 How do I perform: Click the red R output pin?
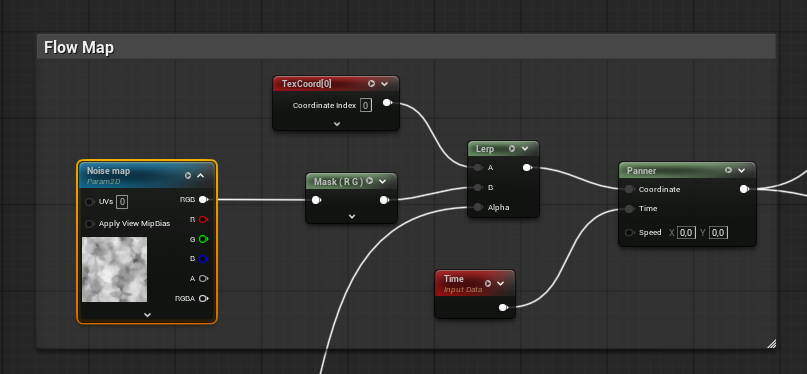pyautogui.click(x=203, y=220)
